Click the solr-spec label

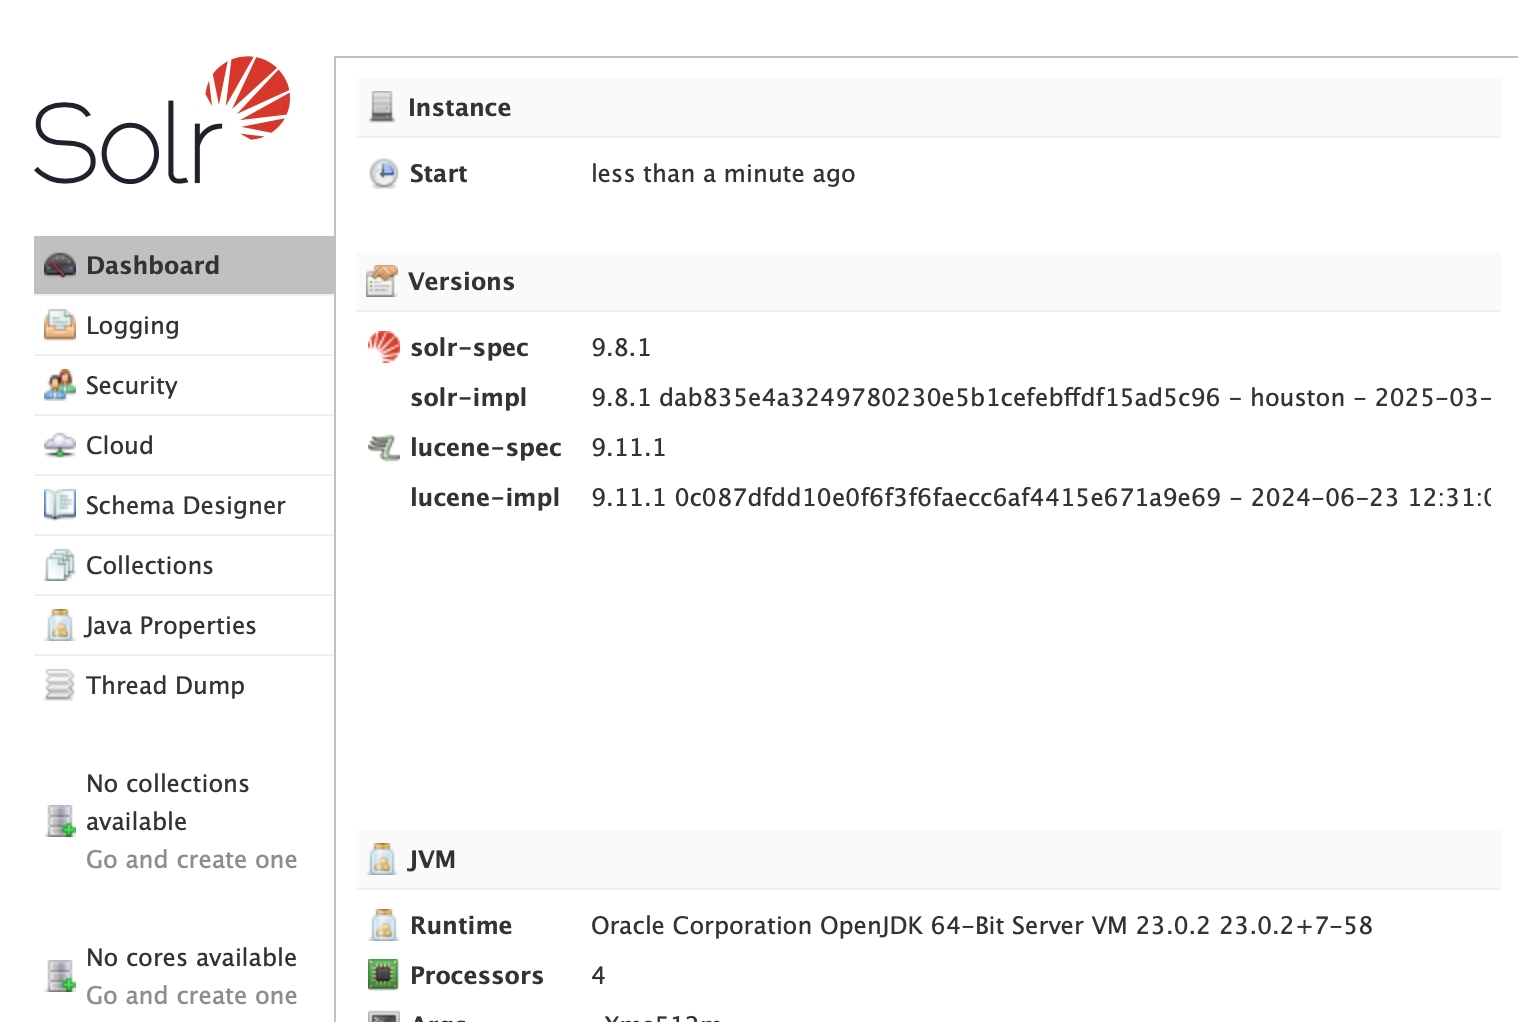469,348
